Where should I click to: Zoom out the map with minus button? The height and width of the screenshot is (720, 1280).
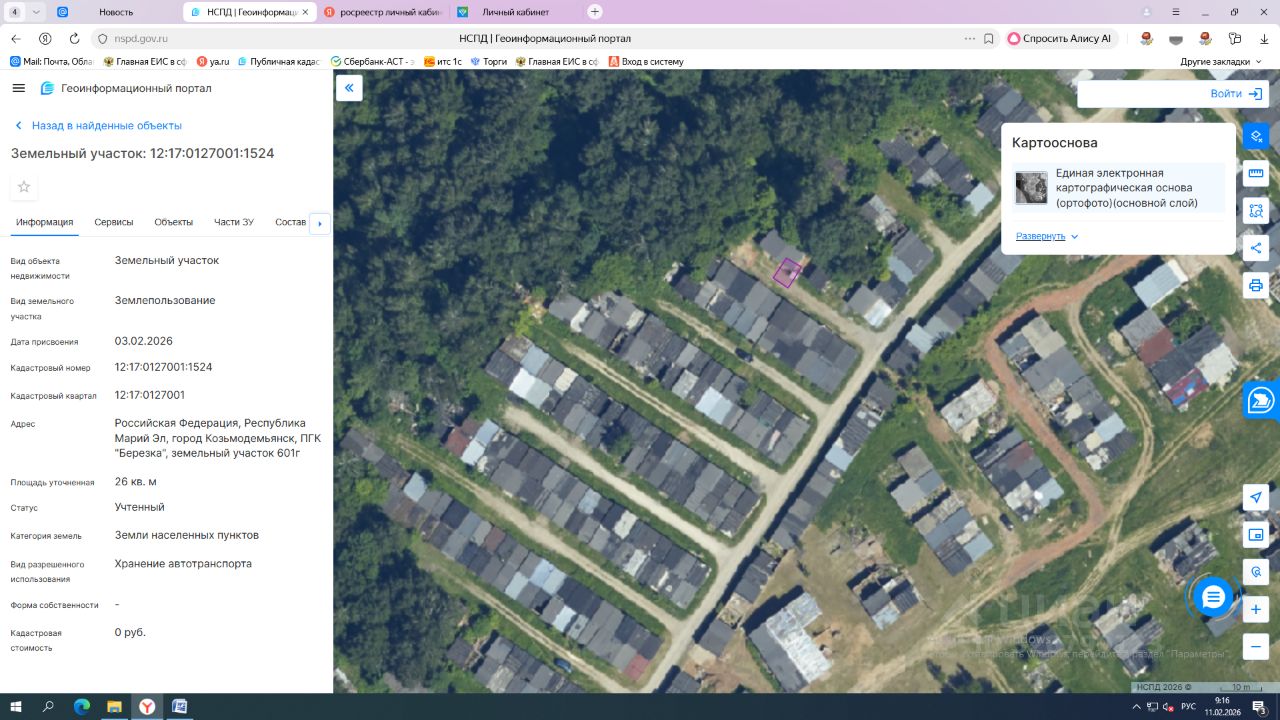click(x=1256, y=646)
